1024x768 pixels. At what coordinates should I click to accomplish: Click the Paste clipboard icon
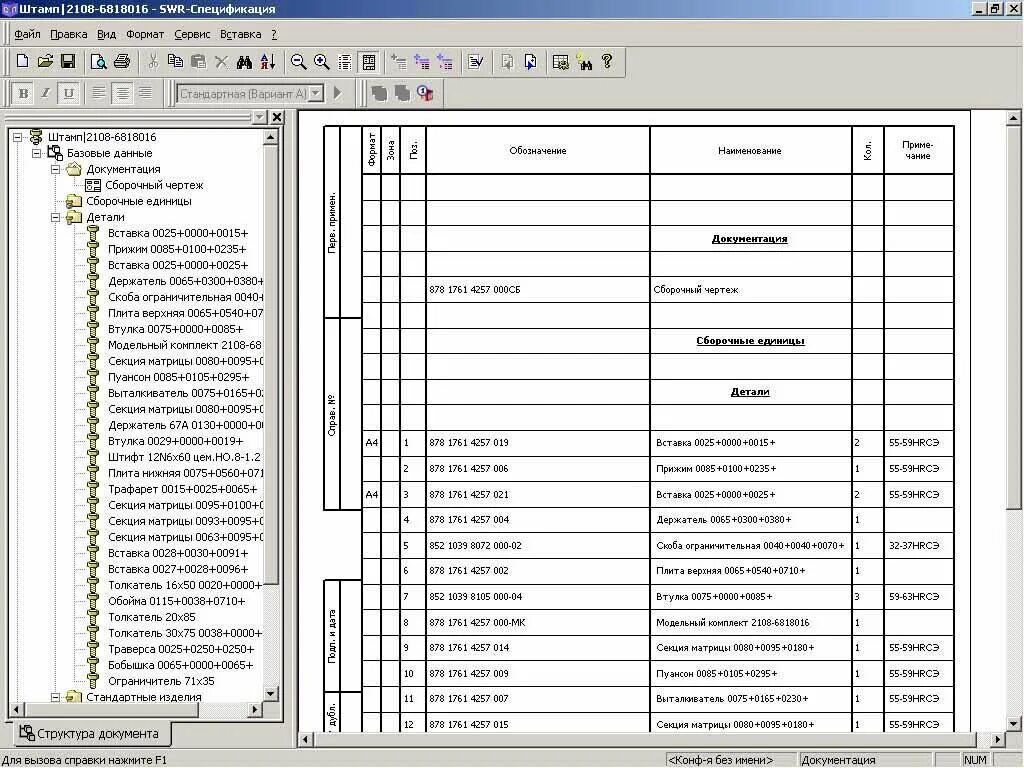(x=198, y=62)
